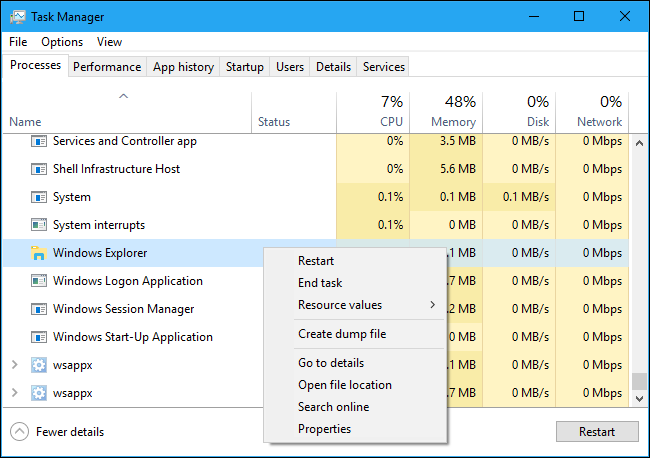
Task: Choose End task from context menu
Action: tap(320, 283)
